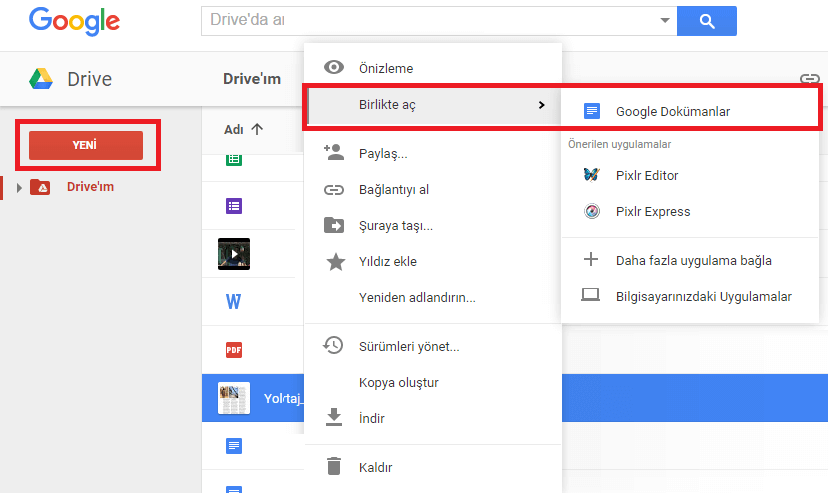The height and width of the screenshot is (493, 828).
Task: Click the plus icon for more apps
Action: pos(591,259)
